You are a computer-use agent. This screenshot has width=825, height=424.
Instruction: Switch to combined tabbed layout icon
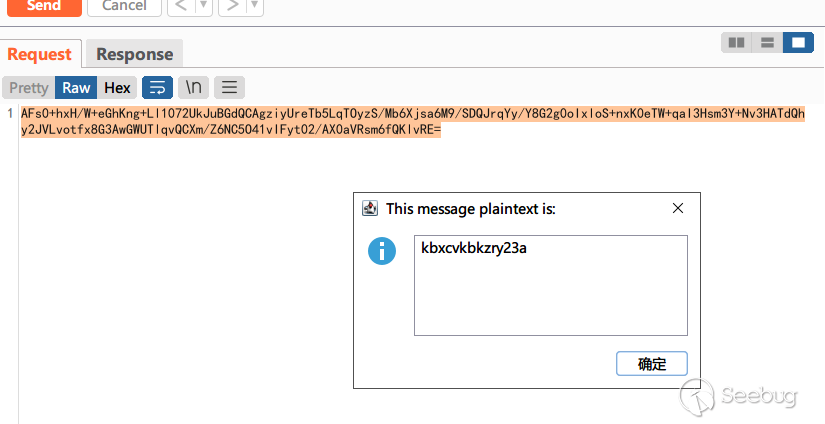pos(798,43)
